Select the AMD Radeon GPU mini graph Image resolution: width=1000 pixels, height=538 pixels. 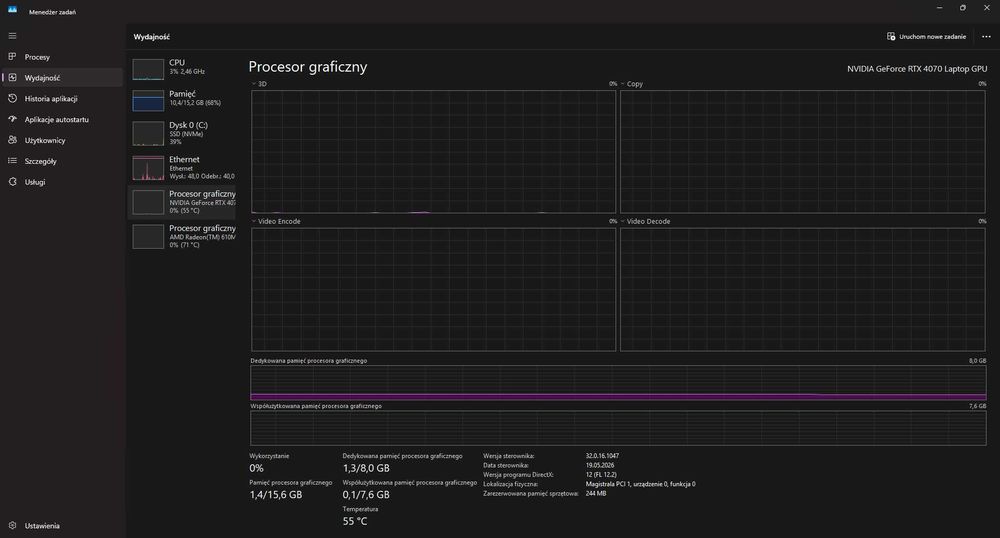click(148, 237)
